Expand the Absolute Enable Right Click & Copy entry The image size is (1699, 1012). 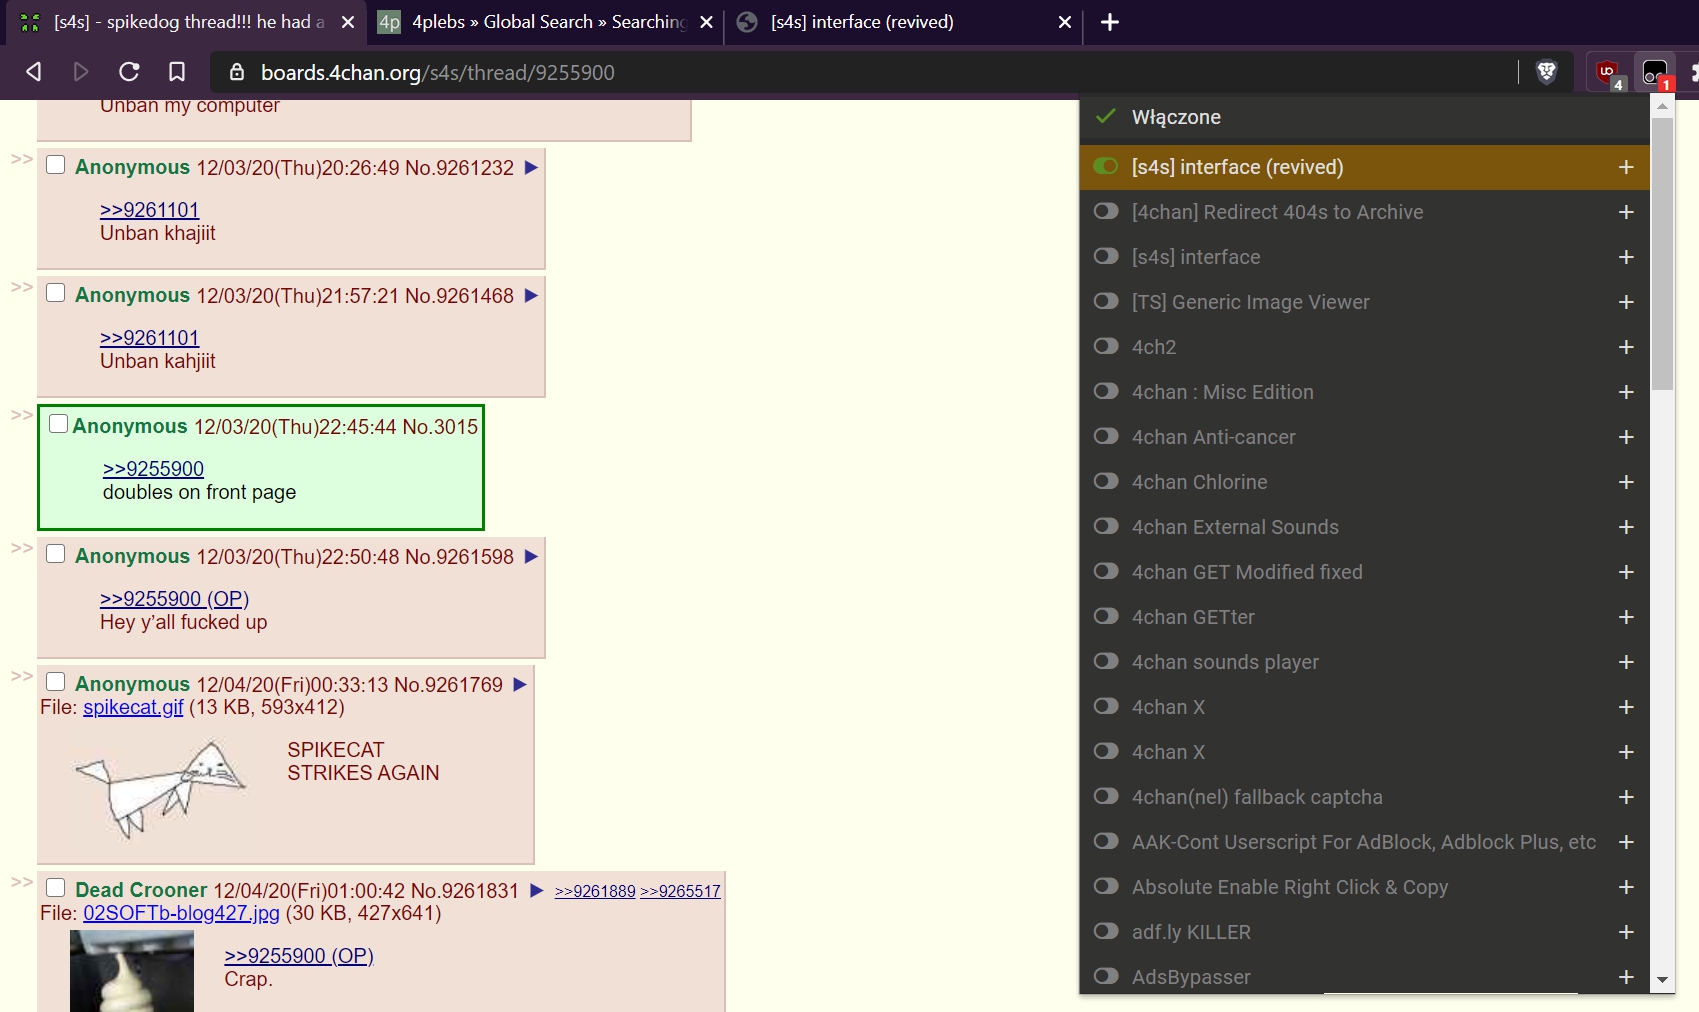(x=1626, y=887)
